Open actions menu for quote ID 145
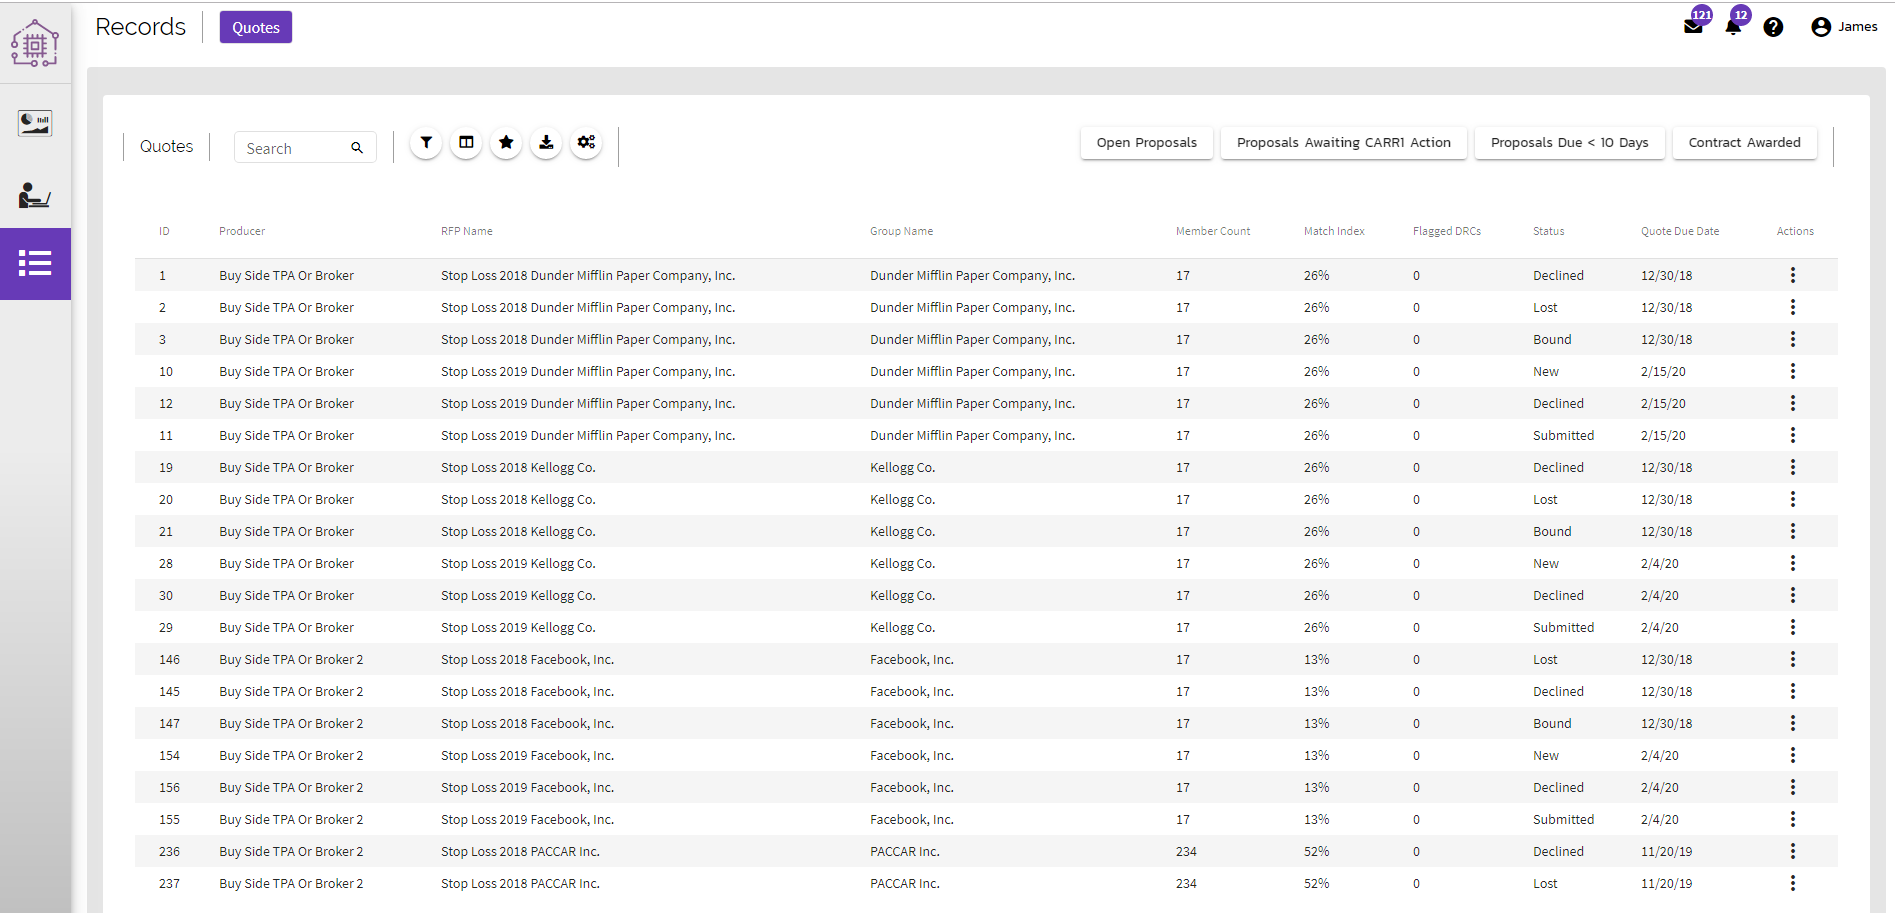Screen dimensions: 1895x913 [x=1793, y=691]
